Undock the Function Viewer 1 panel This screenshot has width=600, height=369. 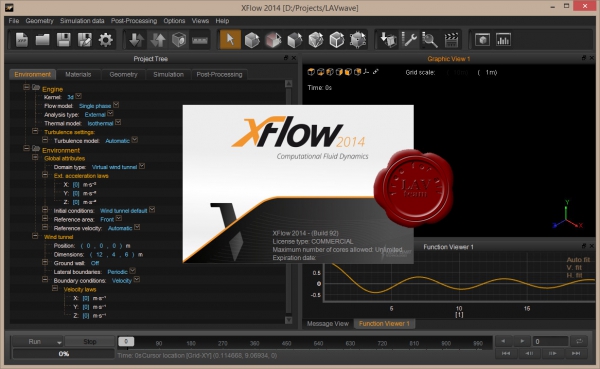click(x=584, y=246)
